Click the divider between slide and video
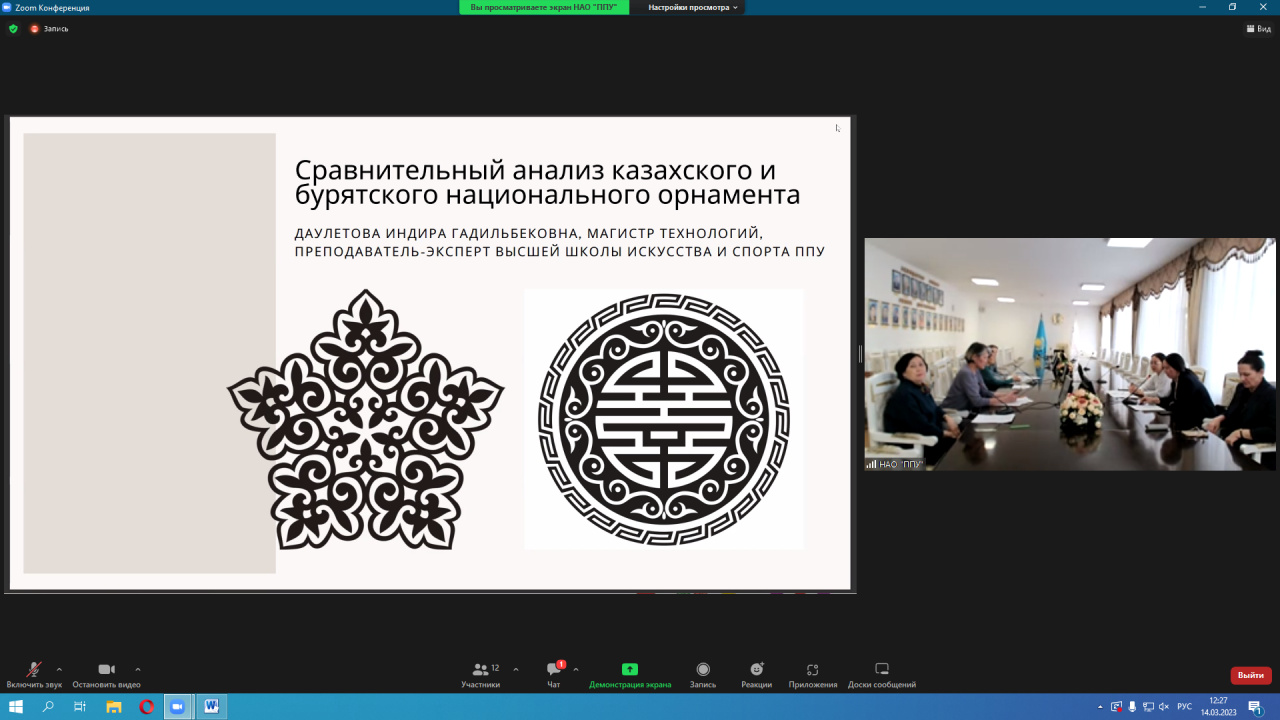The image size is (1280, 720). coord(860,354)
